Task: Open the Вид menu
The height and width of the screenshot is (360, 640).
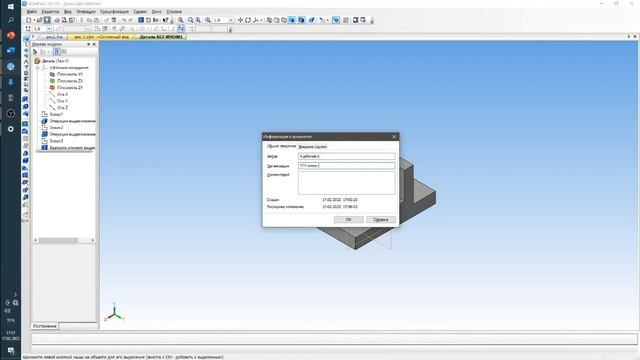Action: (x=68, y=11)
